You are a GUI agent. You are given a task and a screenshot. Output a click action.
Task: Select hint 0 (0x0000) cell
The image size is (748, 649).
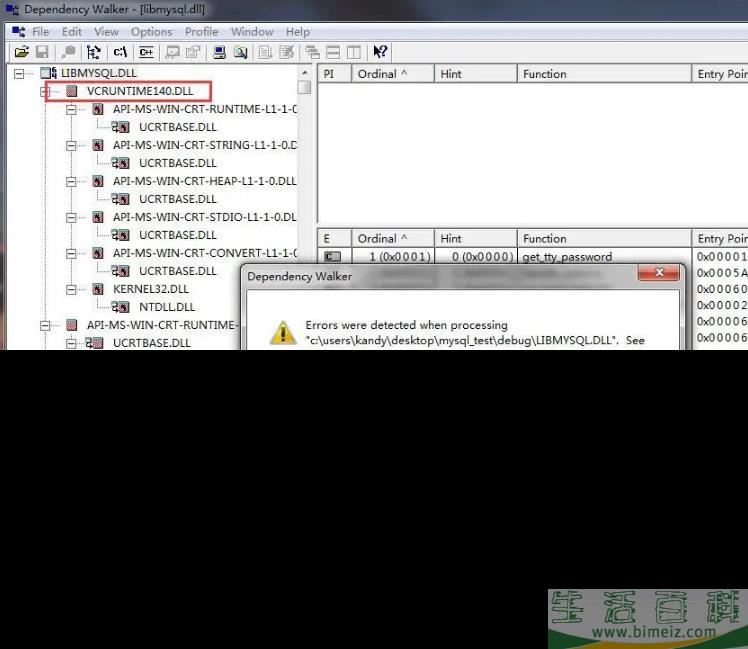tap(482, 257)
